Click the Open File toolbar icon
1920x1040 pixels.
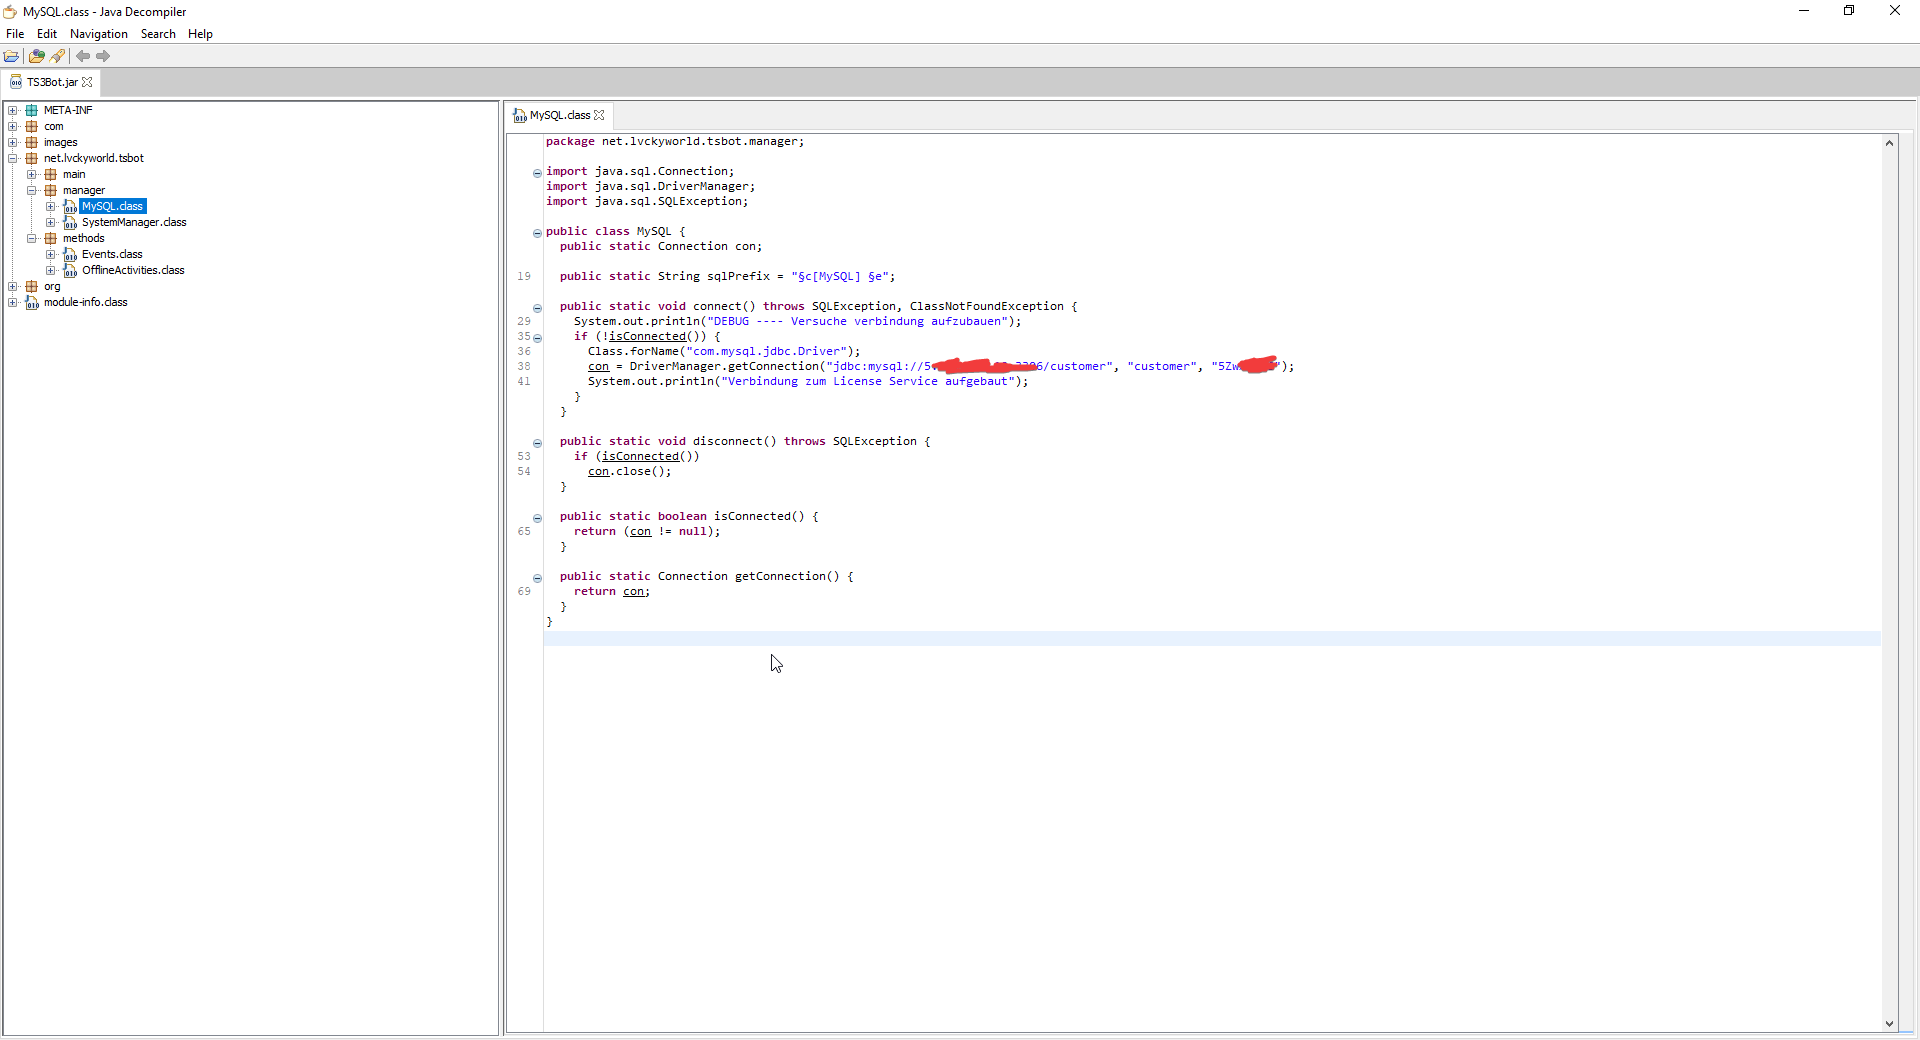12,57
